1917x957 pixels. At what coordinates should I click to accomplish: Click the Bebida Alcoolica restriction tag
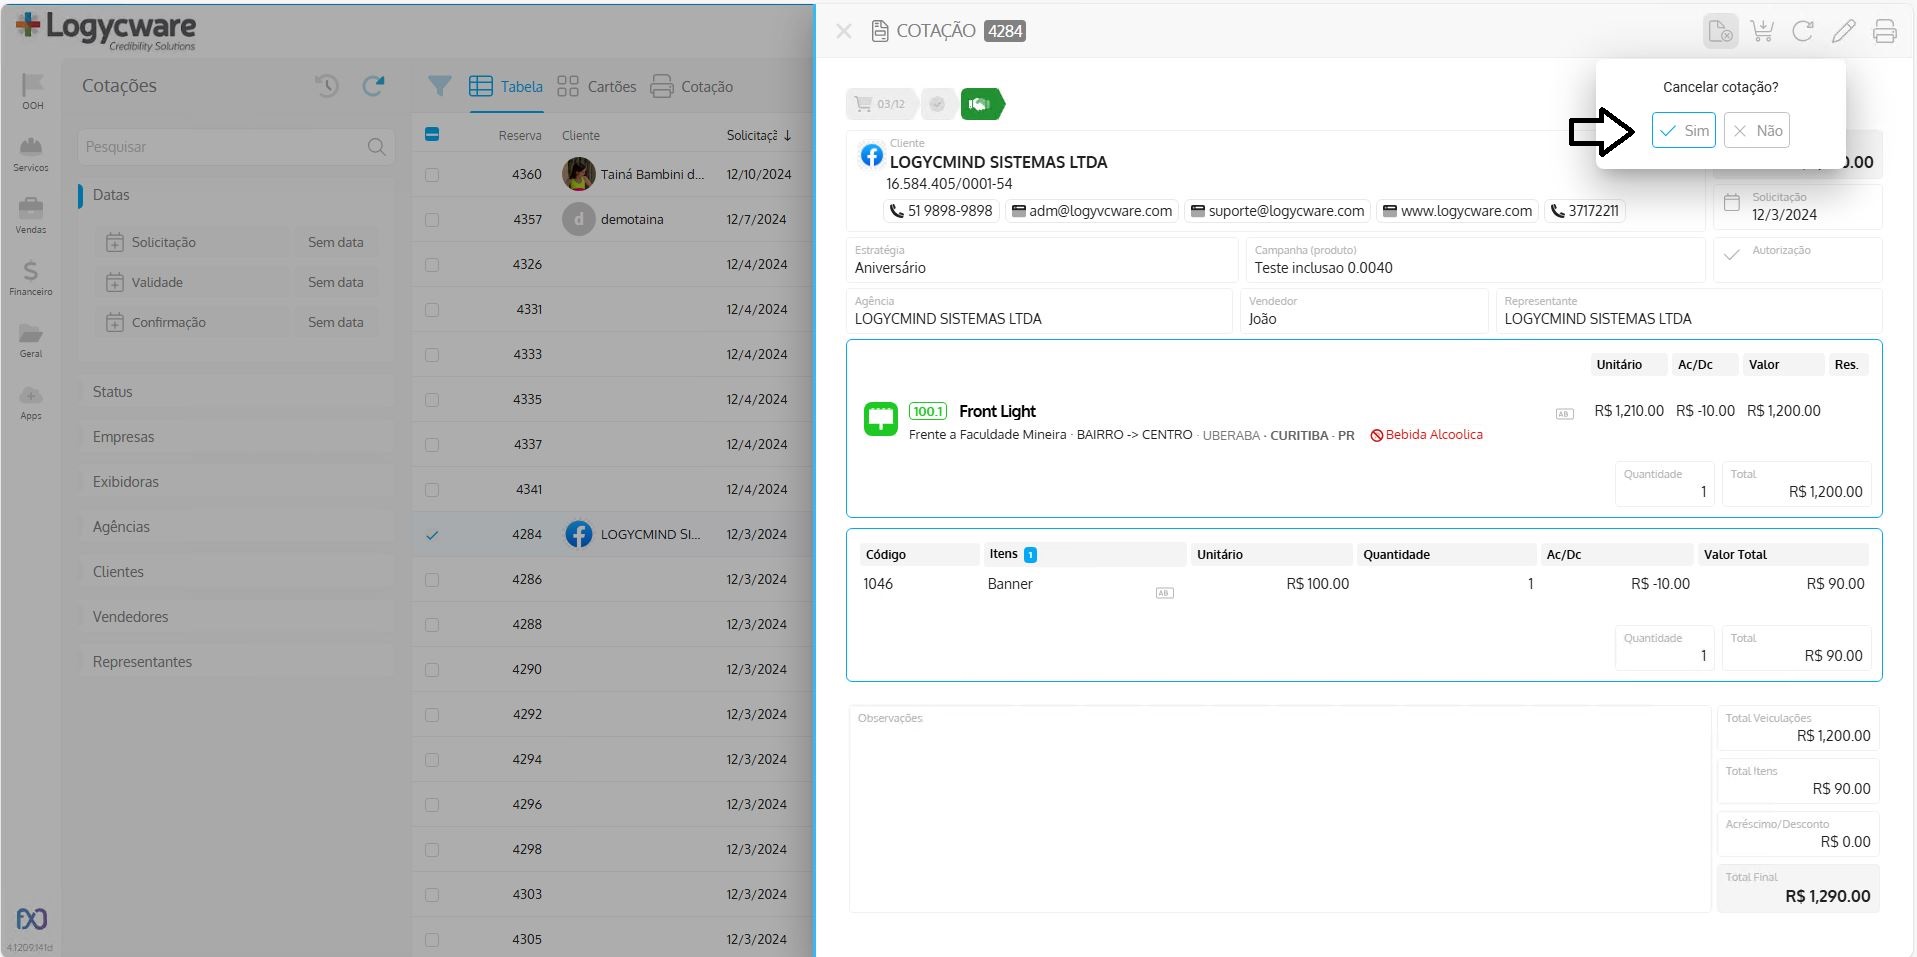(1427, 435)
